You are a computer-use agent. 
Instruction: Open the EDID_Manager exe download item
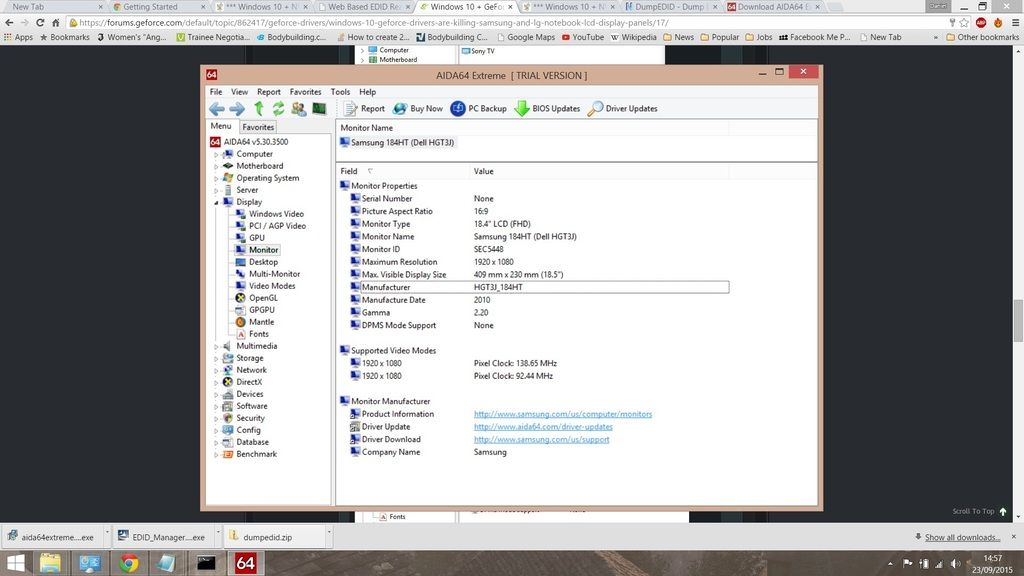161,537
